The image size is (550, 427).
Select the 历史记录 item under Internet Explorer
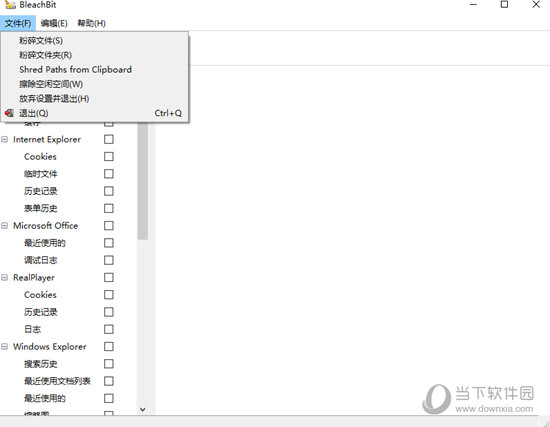pyautogui.click(x=41, y=191)
